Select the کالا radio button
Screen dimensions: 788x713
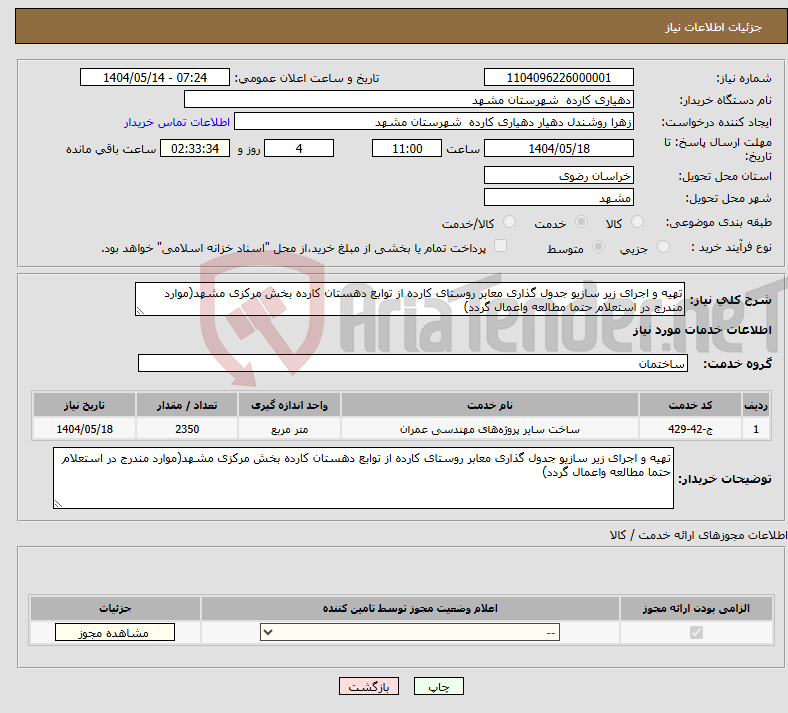(637, 222)
